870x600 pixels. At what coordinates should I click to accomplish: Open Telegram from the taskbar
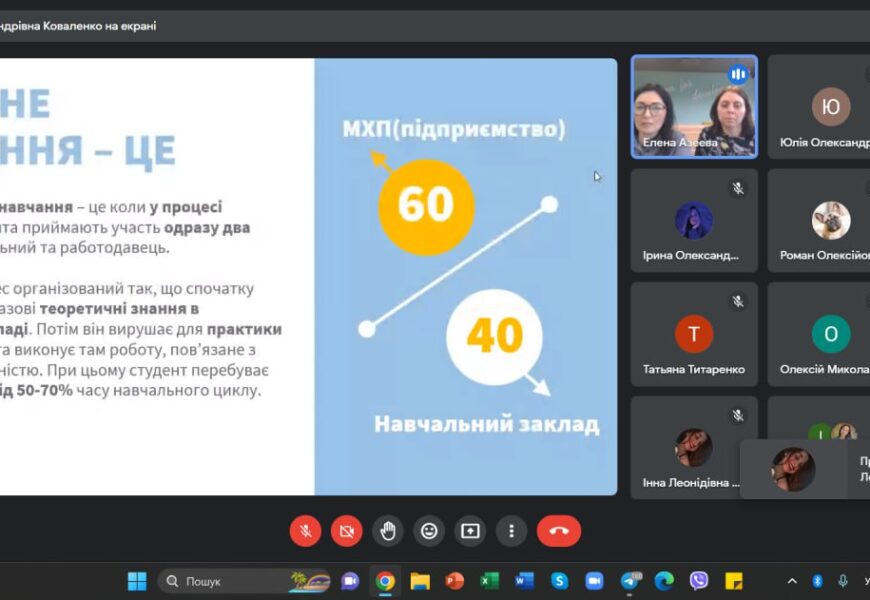[x=630, y=581]
